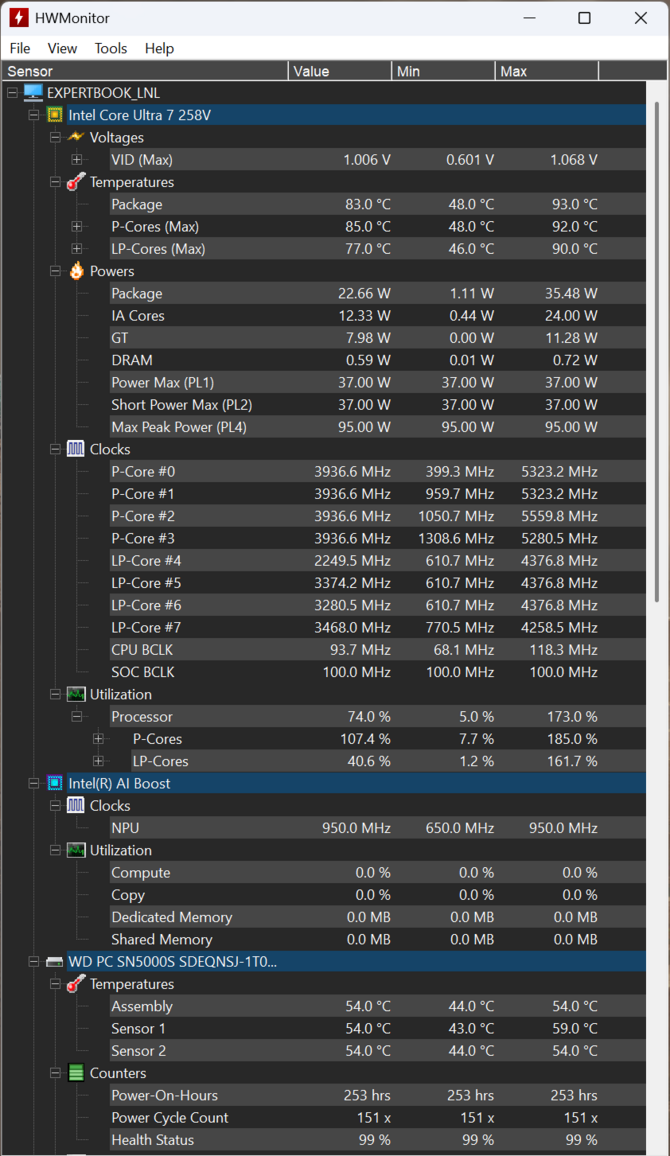The width and height of the screenshot is (670, 1156).
Task: Click the CPU Temperatures thermometer icon
Action: (76, 181)
